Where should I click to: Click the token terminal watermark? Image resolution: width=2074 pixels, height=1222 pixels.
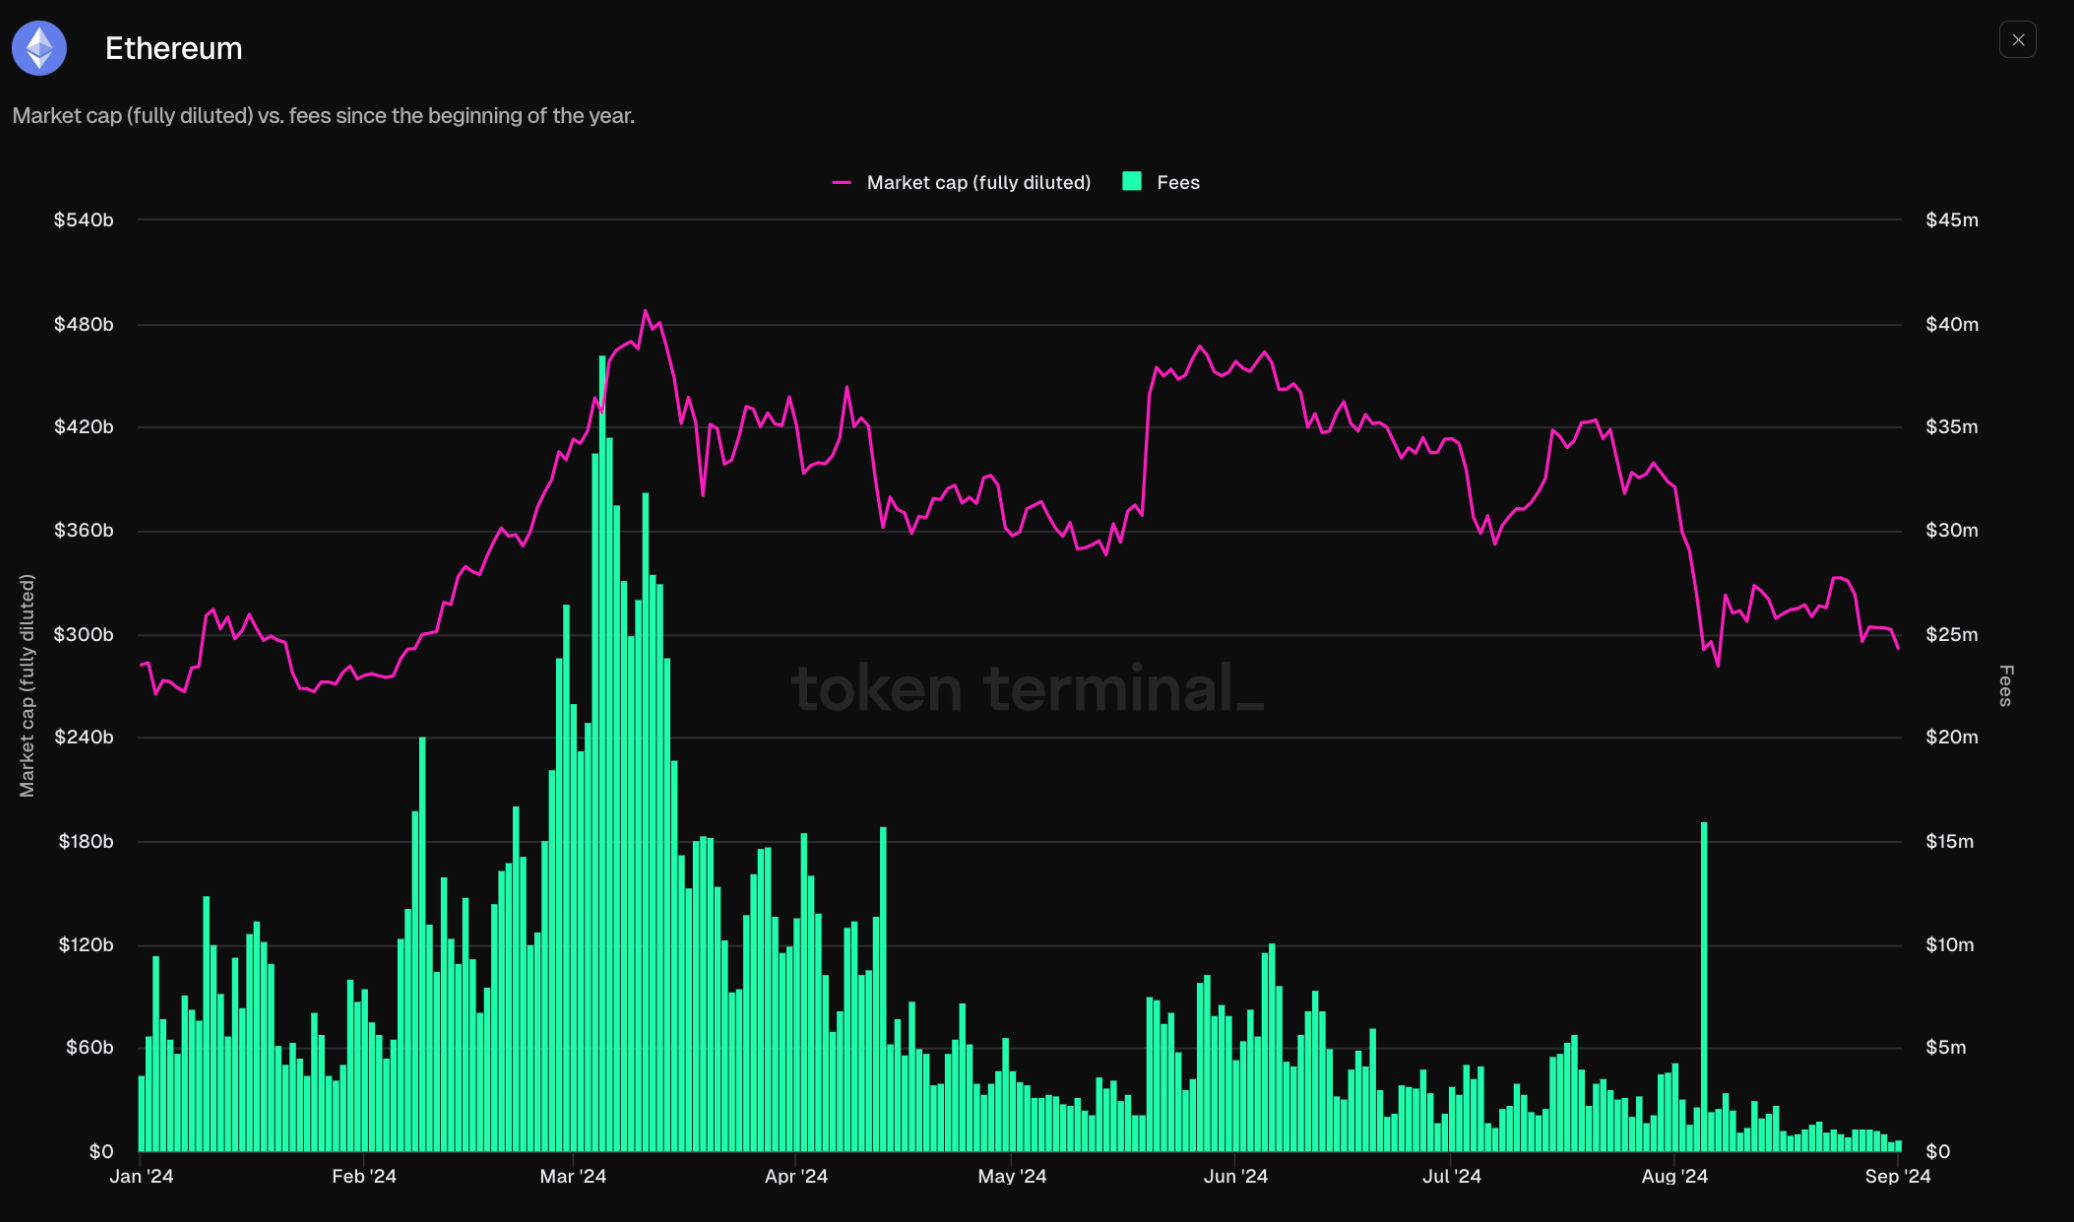[x=1027, y=688]
